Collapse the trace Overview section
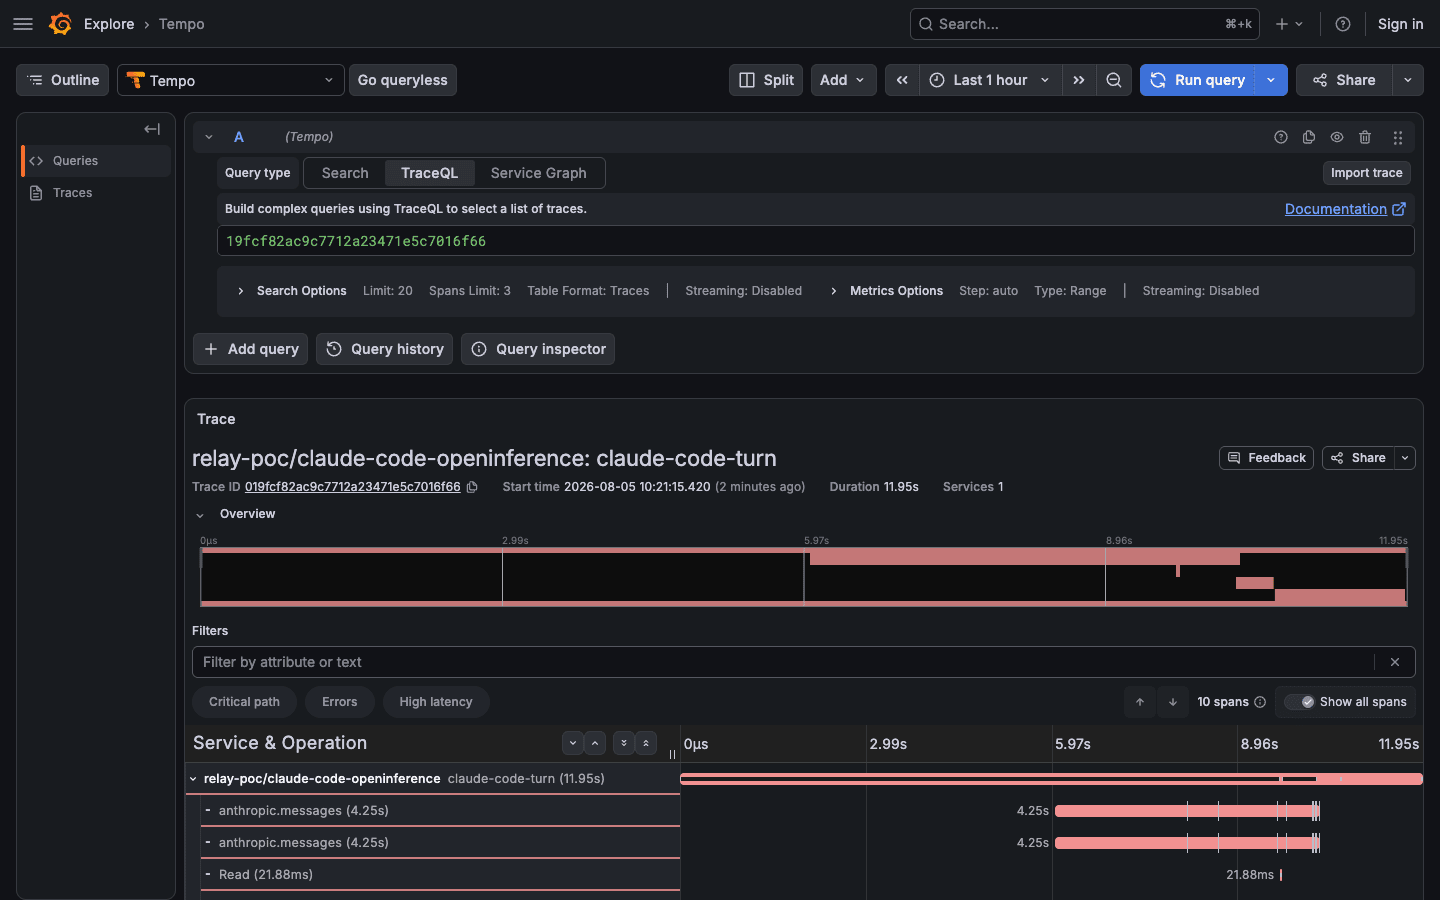Viewport: 1440px width, 900px height. [200, 515]
